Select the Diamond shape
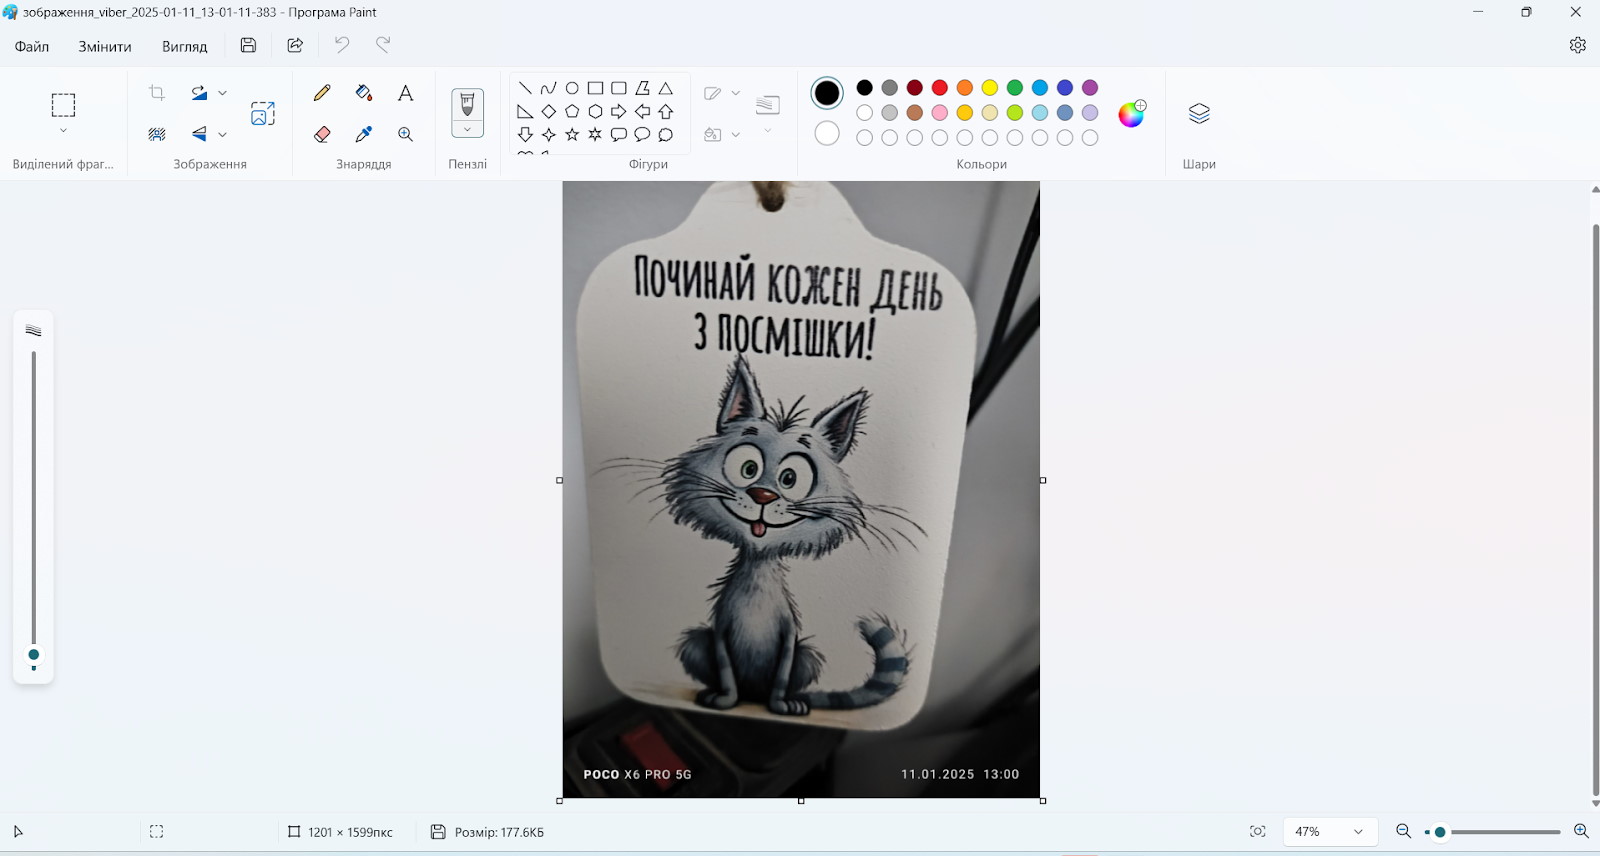Screen dimensions: 1600x856 click(548, 111)
